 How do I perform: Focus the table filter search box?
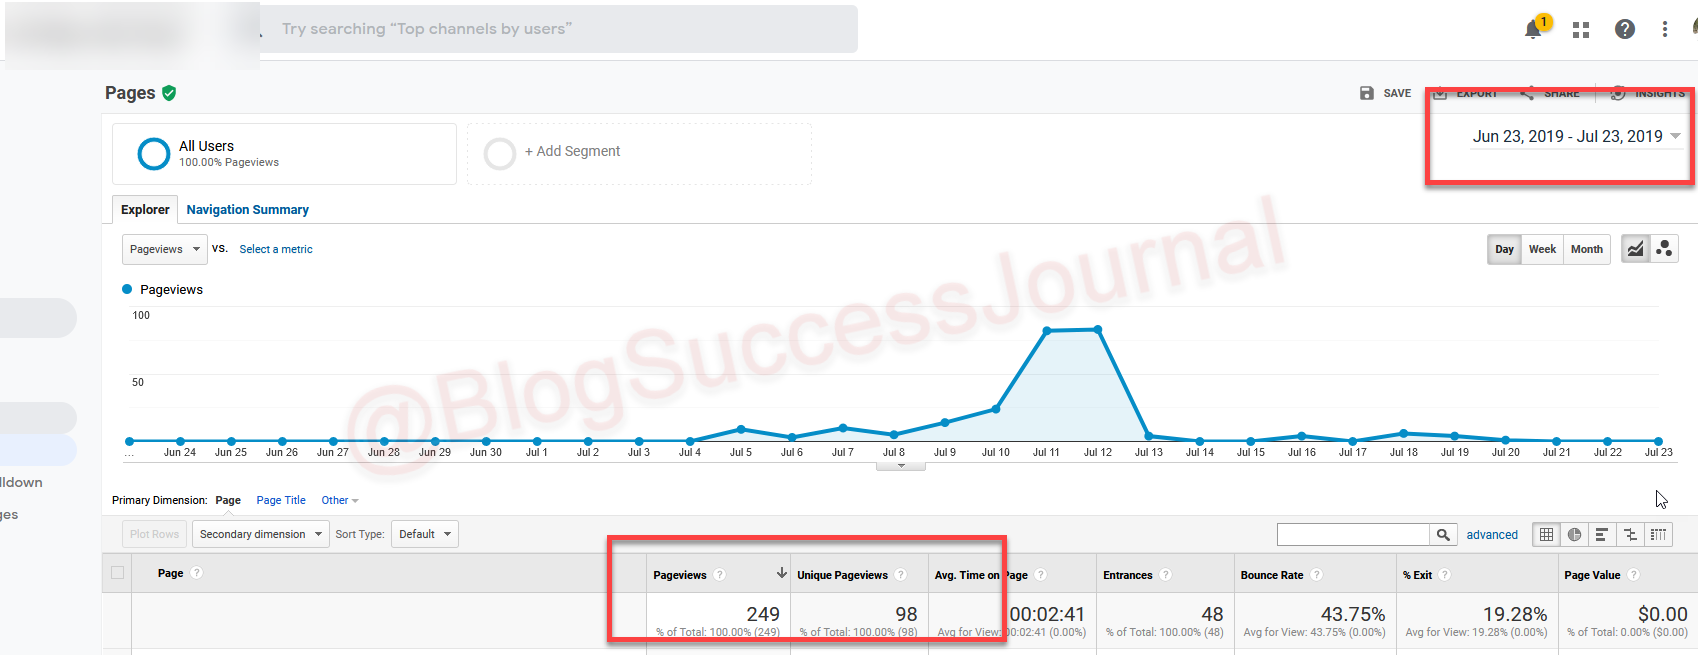pyautogui.click(x=1353, y=535)
